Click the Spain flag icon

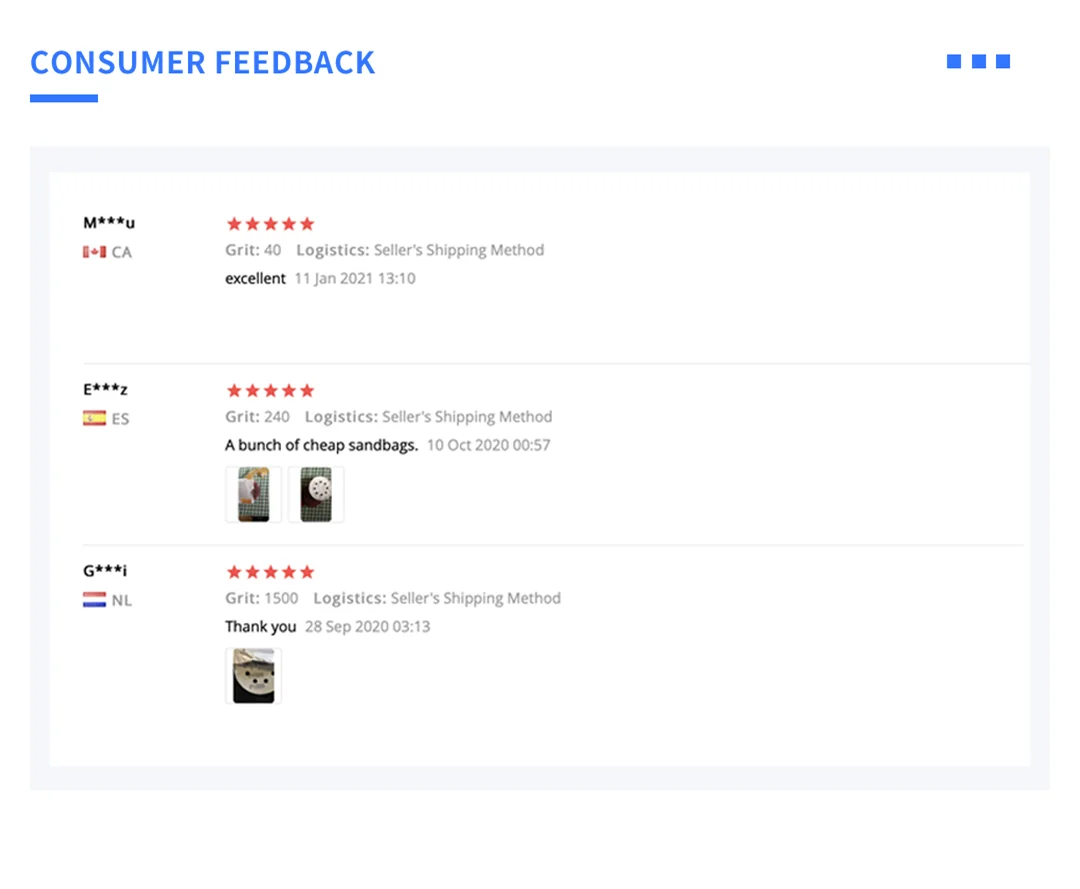click(94, 418)
